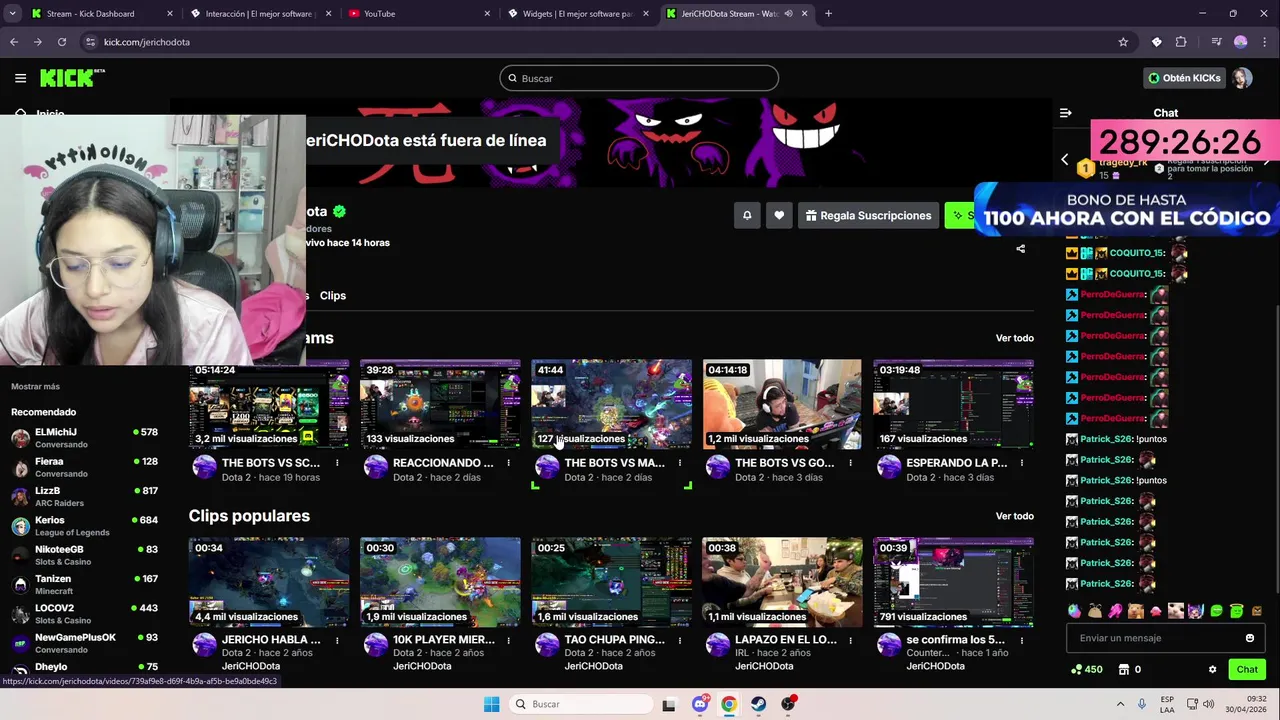Click the green KICK logo
The image size is (1280, 720).
click(72, 78)
